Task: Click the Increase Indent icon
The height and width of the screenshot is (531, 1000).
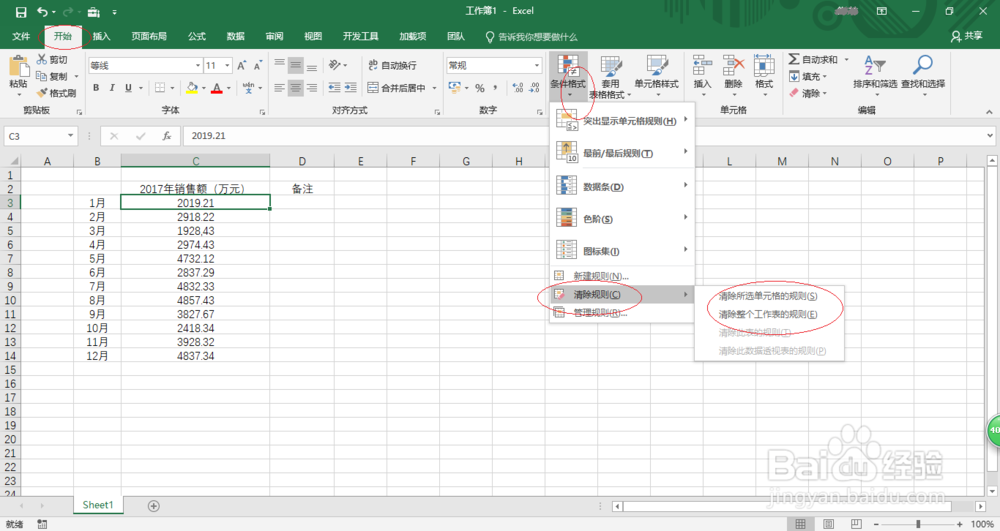Action: point(351,87)
